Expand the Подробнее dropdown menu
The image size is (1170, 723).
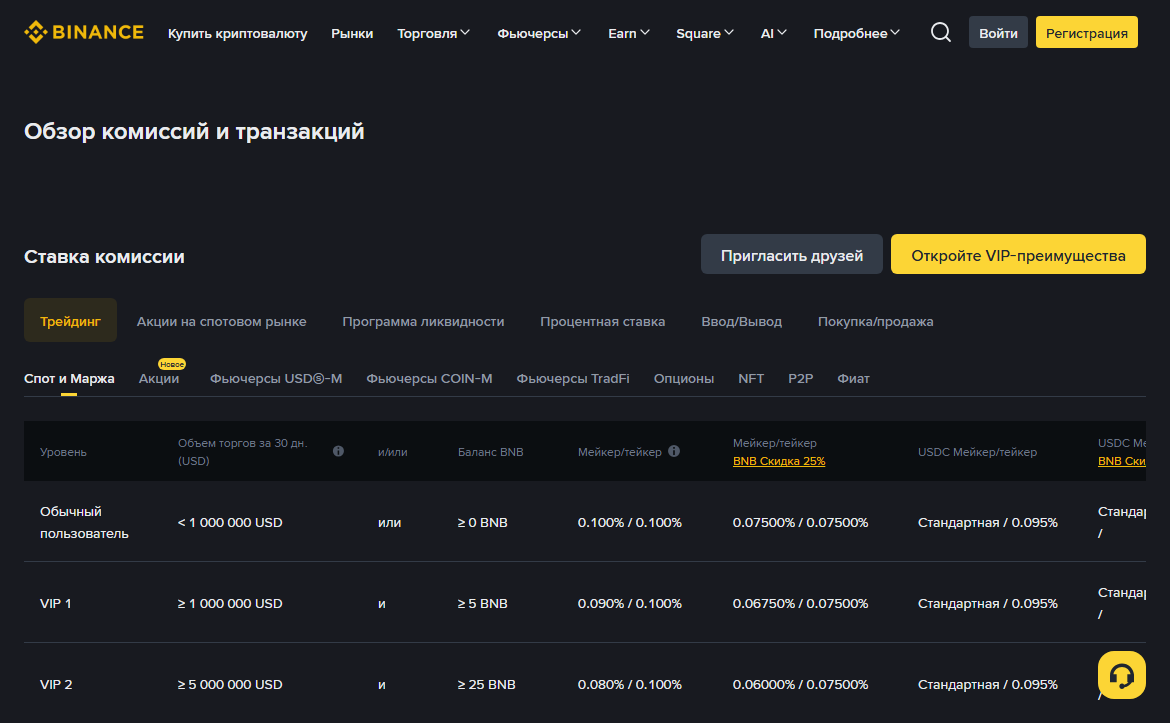(x=857, y=33)
